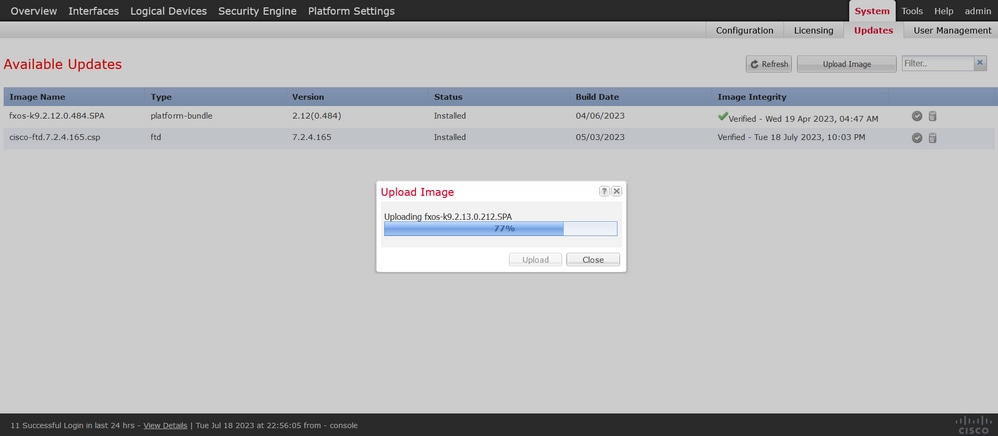The image size is (998, 436).
Task: Select image name cisco-ftd.7.2.4.165.csp
Action: tap(55, 137)
